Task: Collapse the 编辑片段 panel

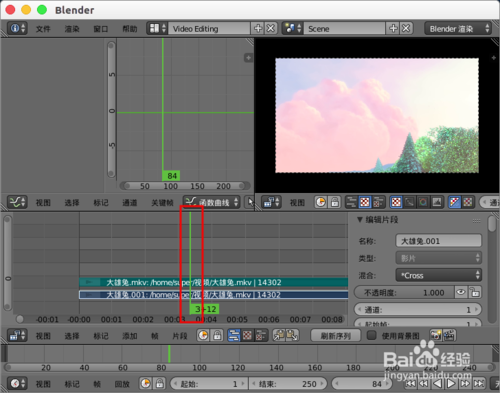Action: click(x=360, y=220)
